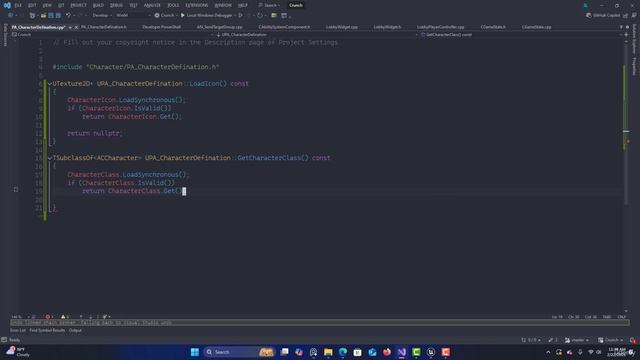Viewport: 640px width, 360px height.
Task: Click the feedback icon at top right
Action: click(634, 16)
